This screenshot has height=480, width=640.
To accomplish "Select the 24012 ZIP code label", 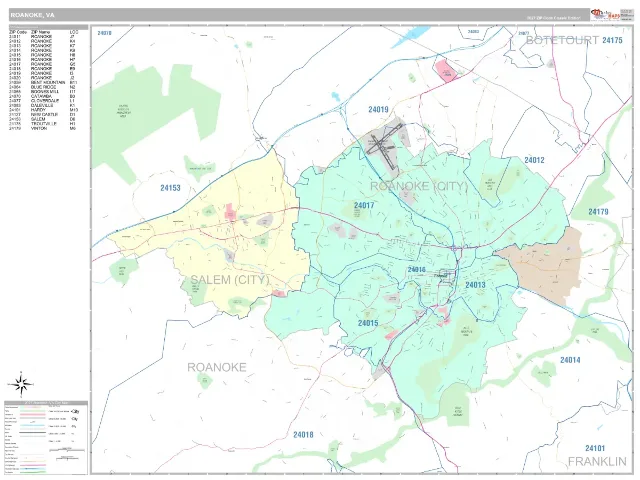I will (534, 160).
